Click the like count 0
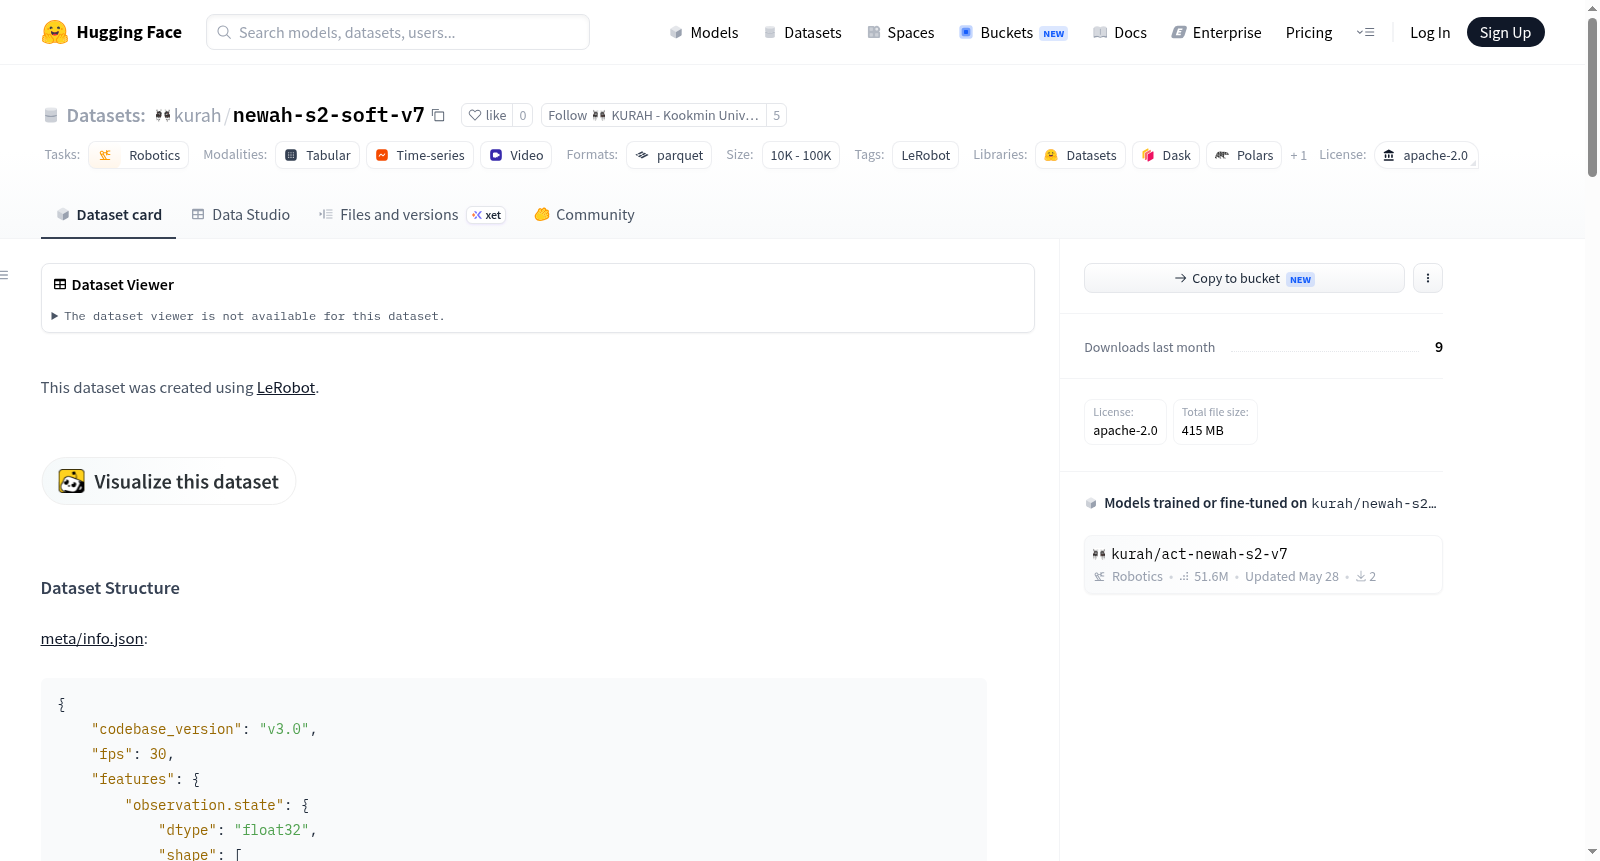This screenshot has width=1600, height=861. pos(522,115)
